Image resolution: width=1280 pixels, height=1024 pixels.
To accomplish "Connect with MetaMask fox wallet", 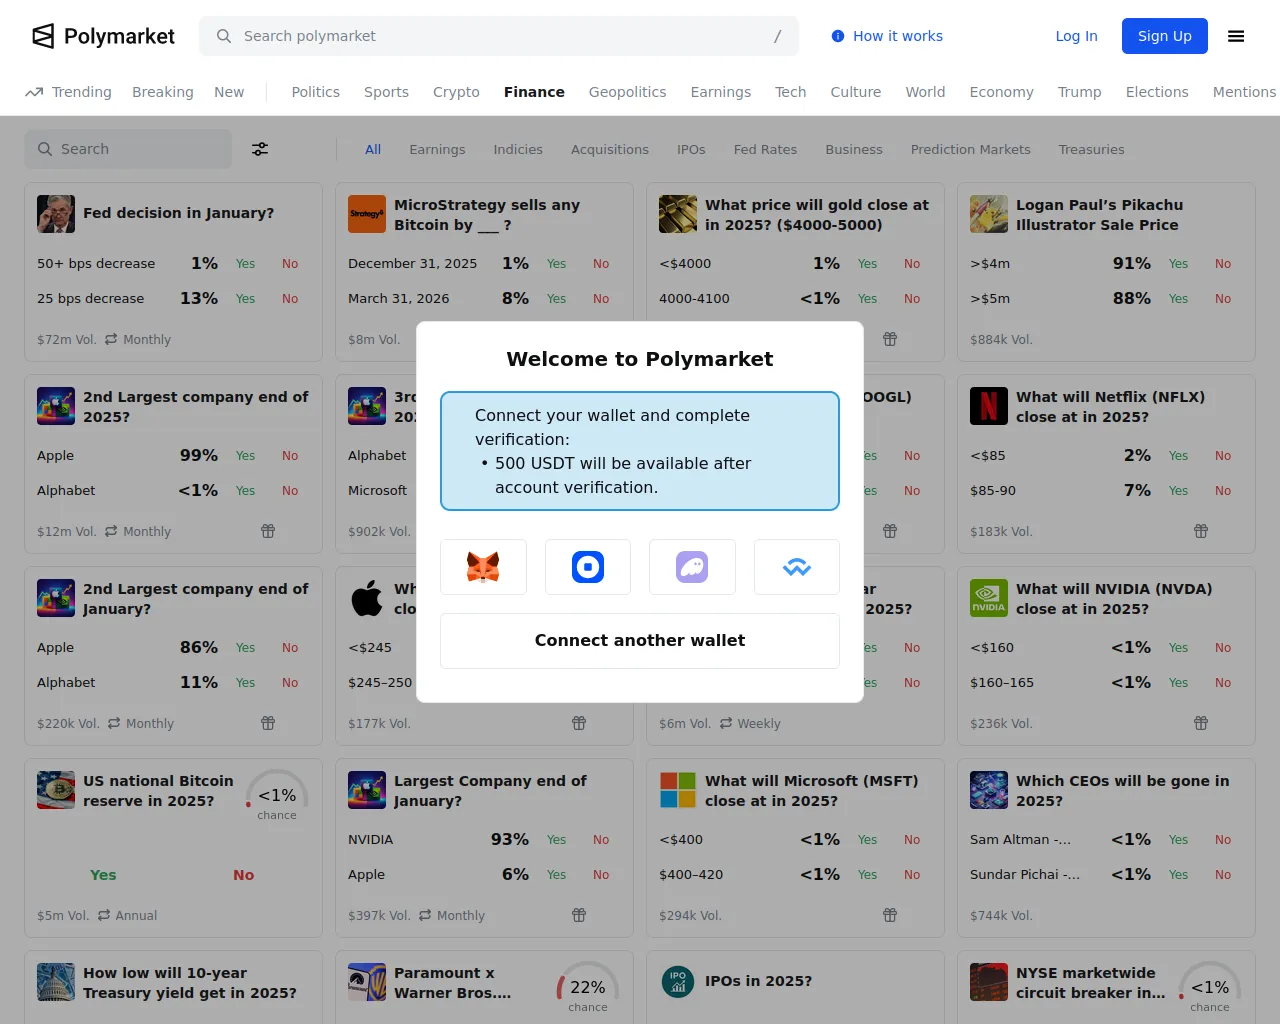I will [x=483, y=567].
